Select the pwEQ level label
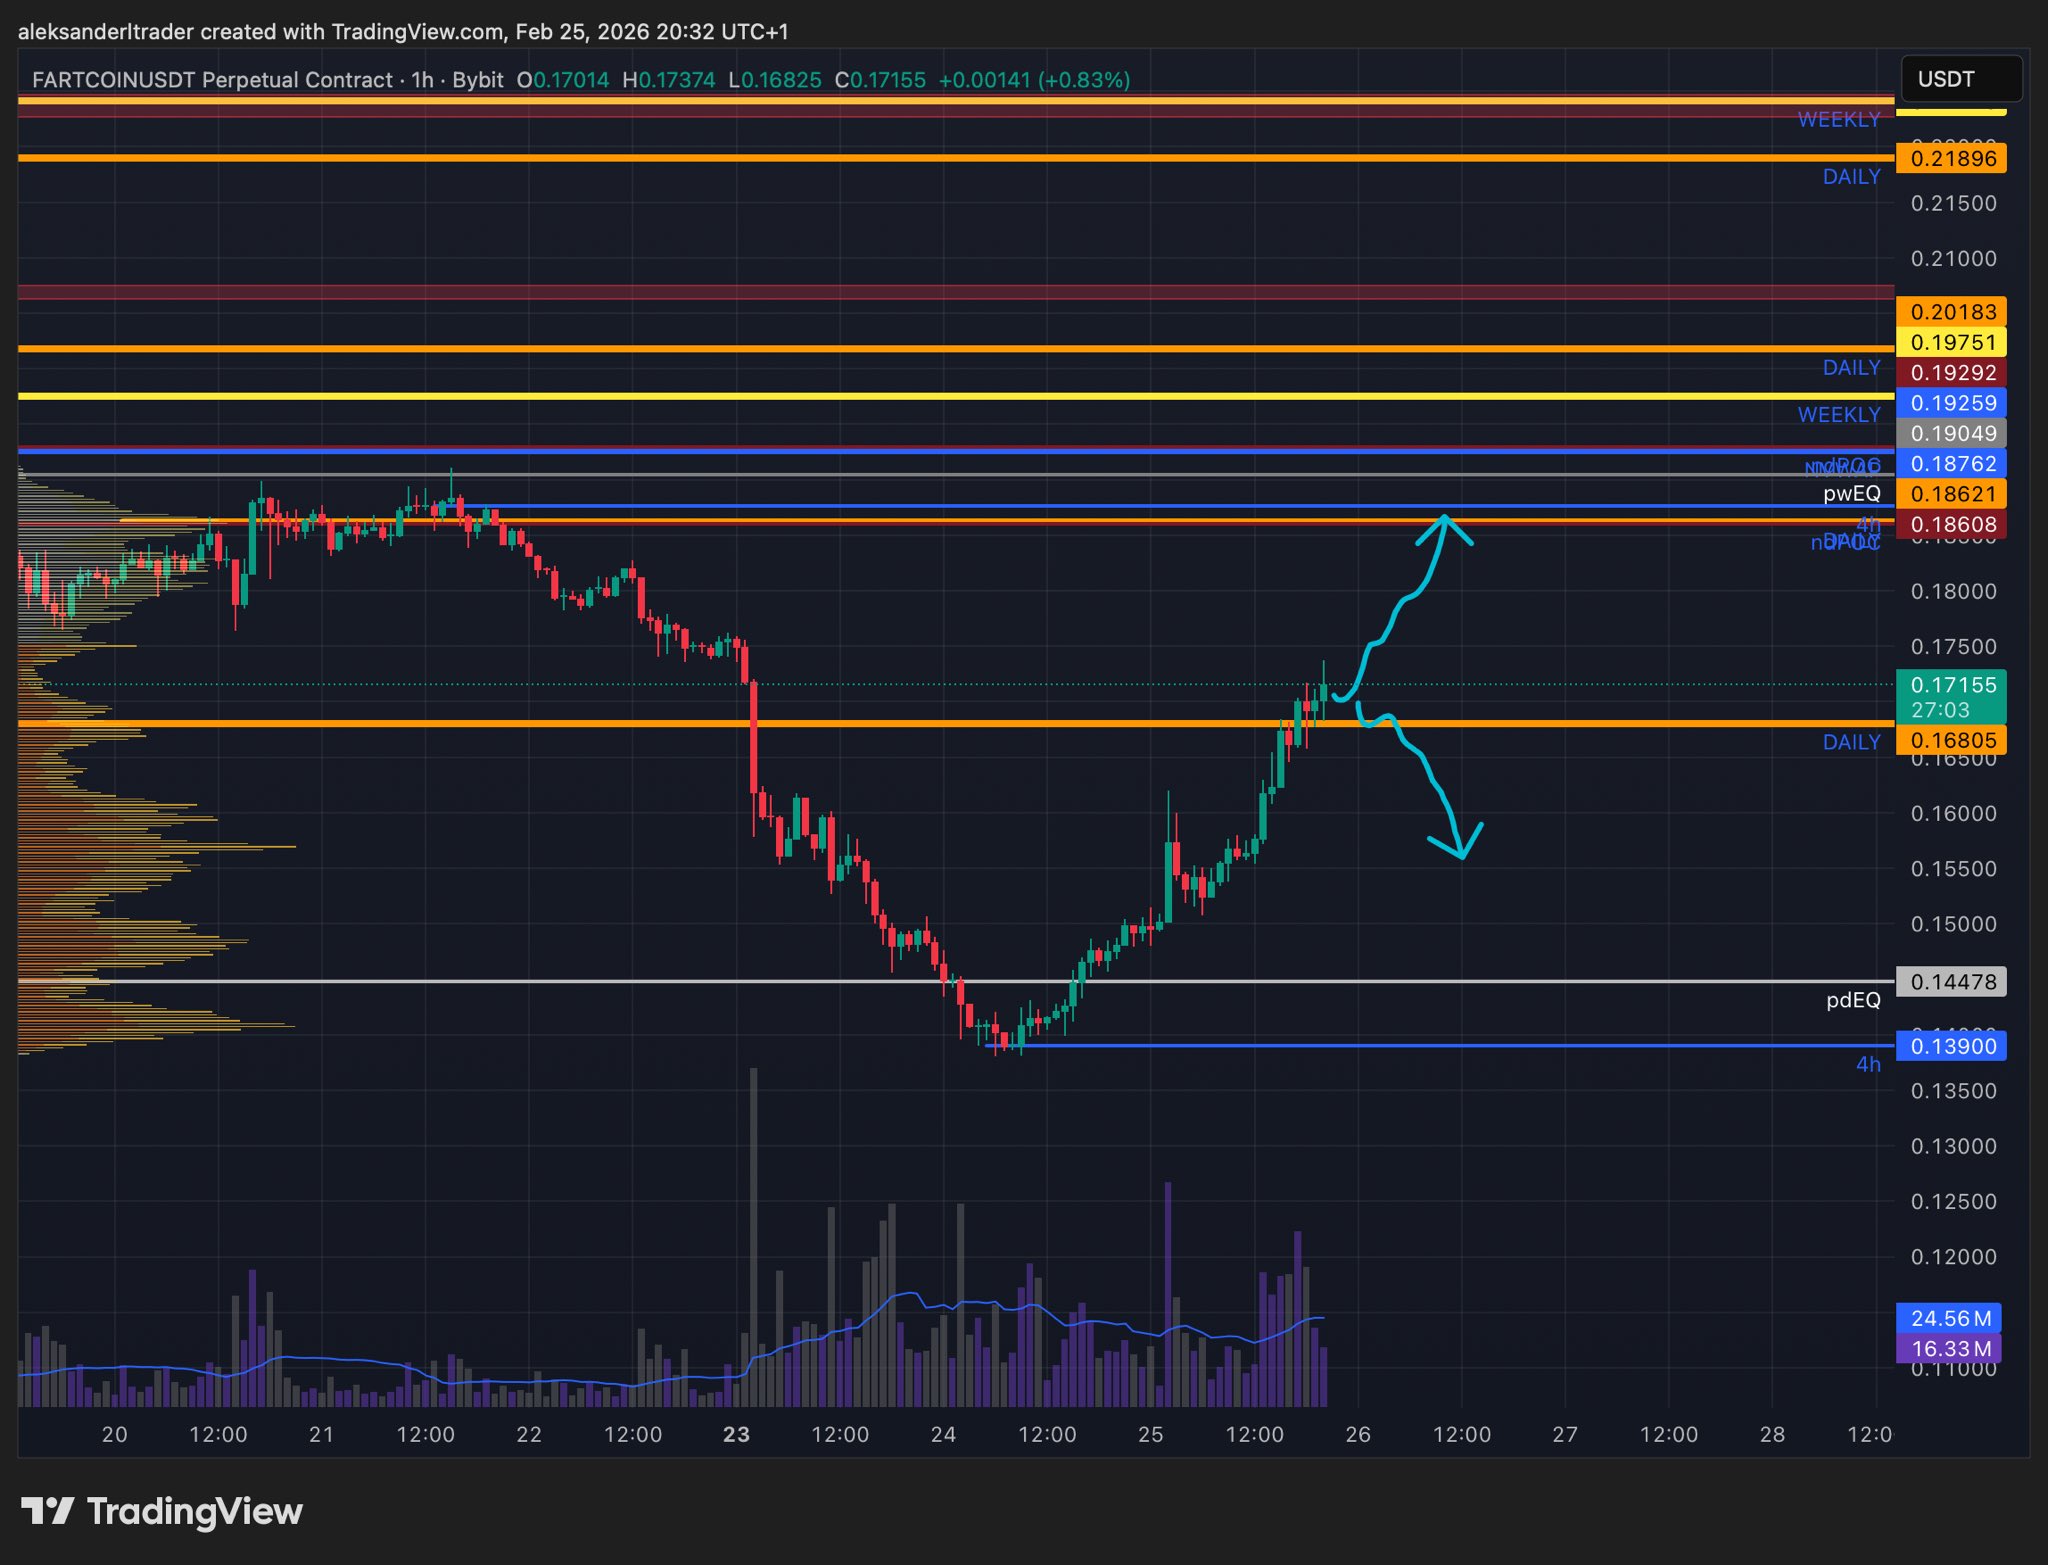The width and height of the screenshot is (2048, 1565). [x=1850, y=493]
